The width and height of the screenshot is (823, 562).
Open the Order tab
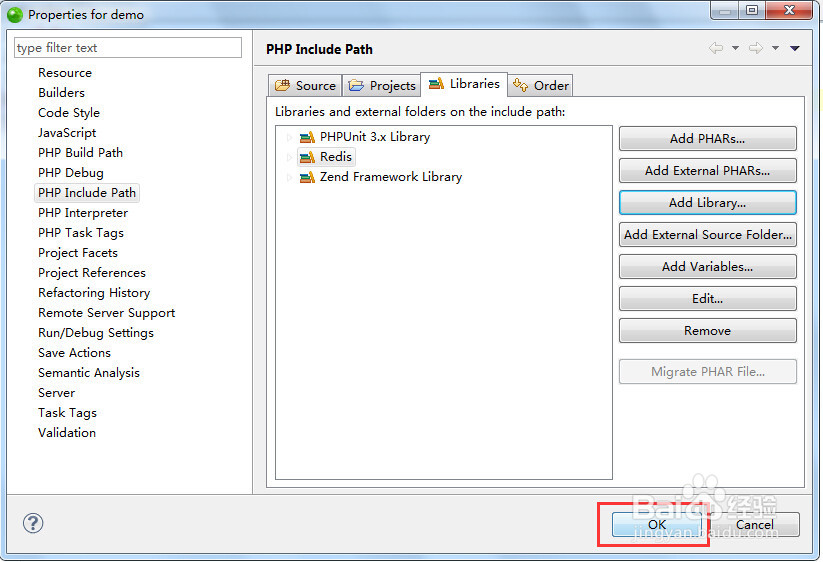coord(541,86)
